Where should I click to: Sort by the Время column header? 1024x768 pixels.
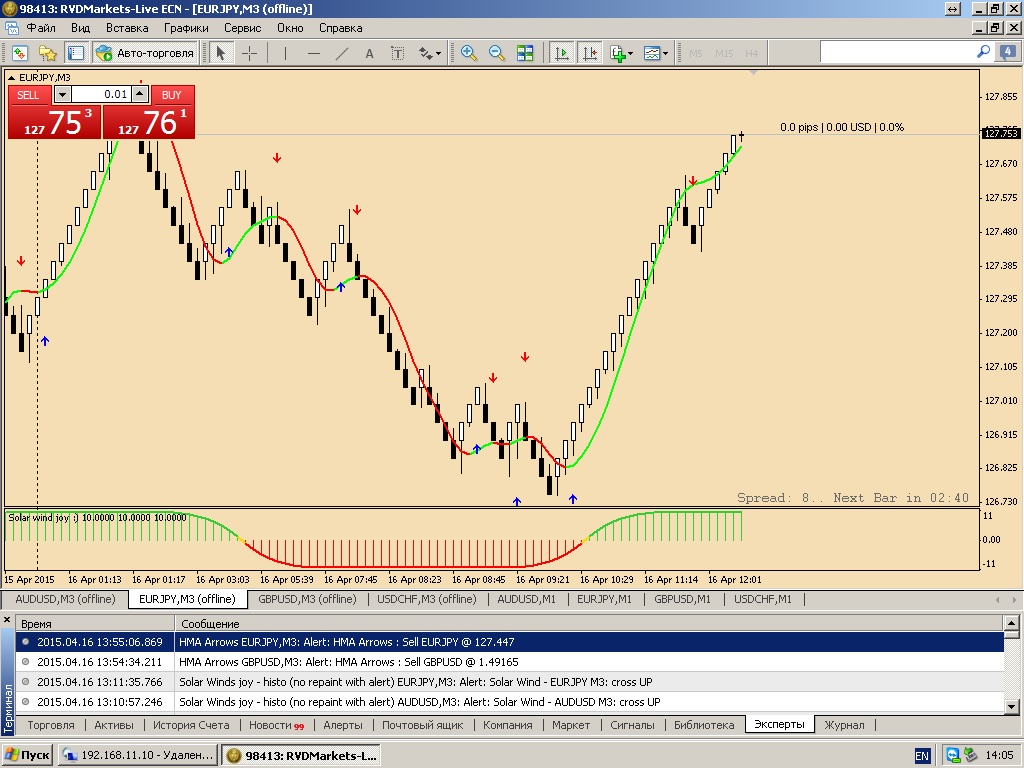pos(95,624)
